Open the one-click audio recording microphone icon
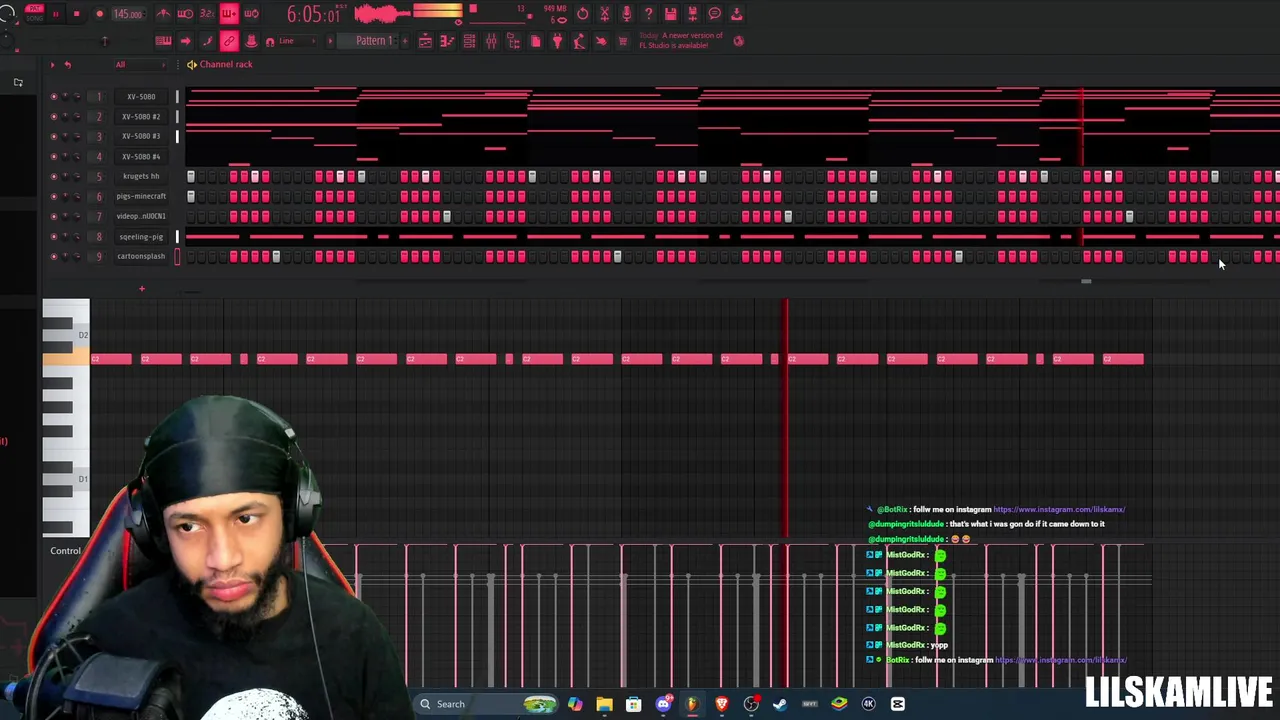Screen dimensions: 1280x720 pyautogui.click(x=627, y=14)
